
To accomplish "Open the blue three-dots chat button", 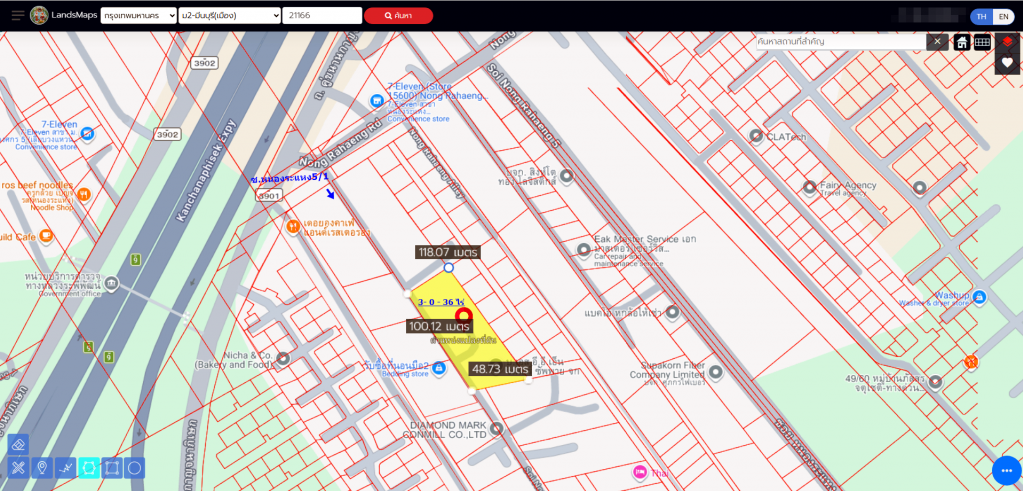I will [x=1006, y=470].
